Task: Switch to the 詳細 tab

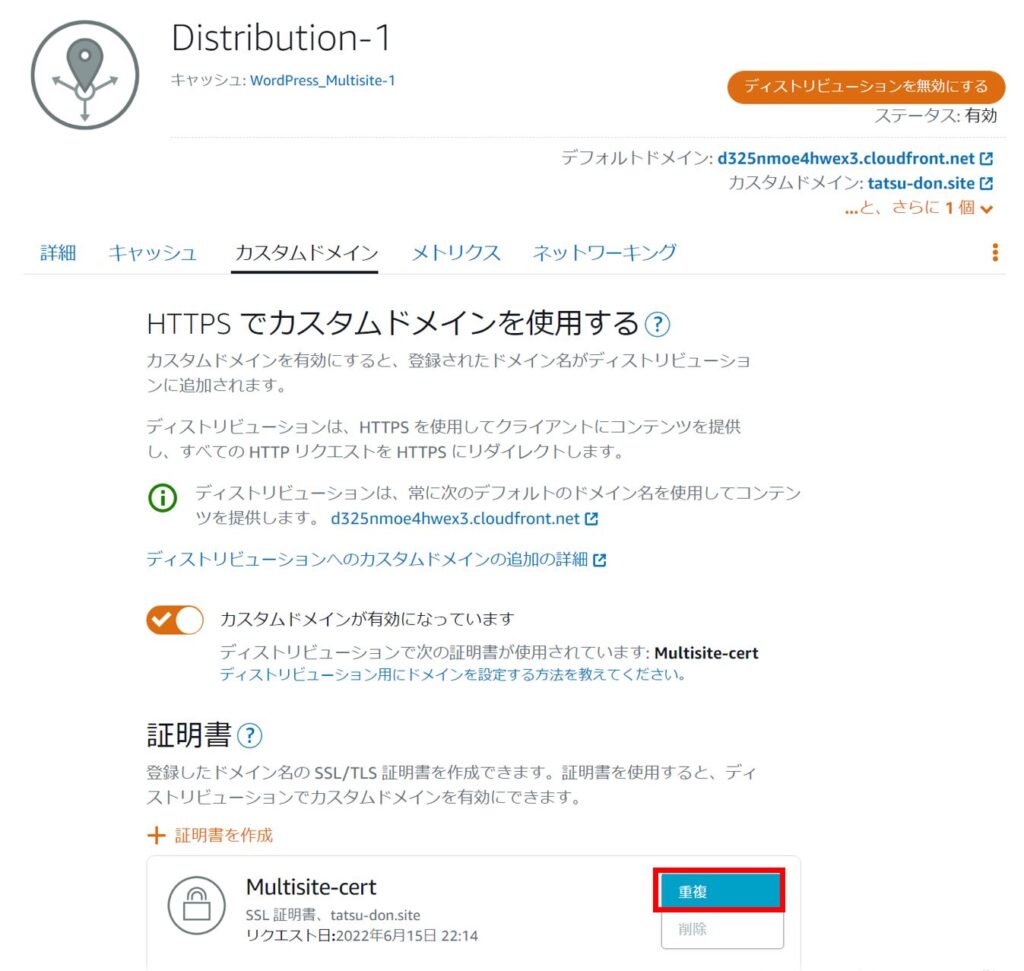Action: [58, 253]
